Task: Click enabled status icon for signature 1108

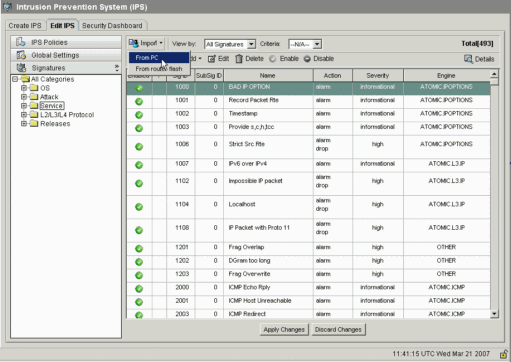Action: pos(139,230)
